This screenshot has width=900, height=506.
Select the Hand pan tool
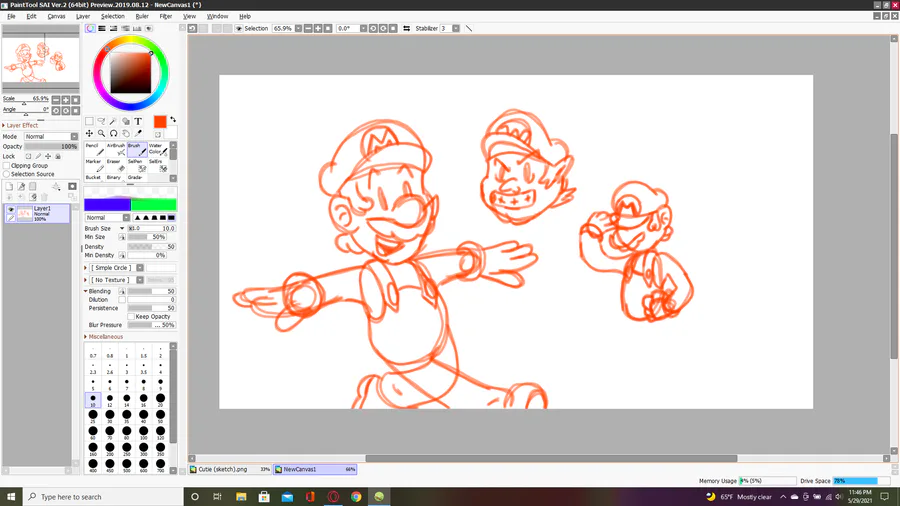[126, 133]
